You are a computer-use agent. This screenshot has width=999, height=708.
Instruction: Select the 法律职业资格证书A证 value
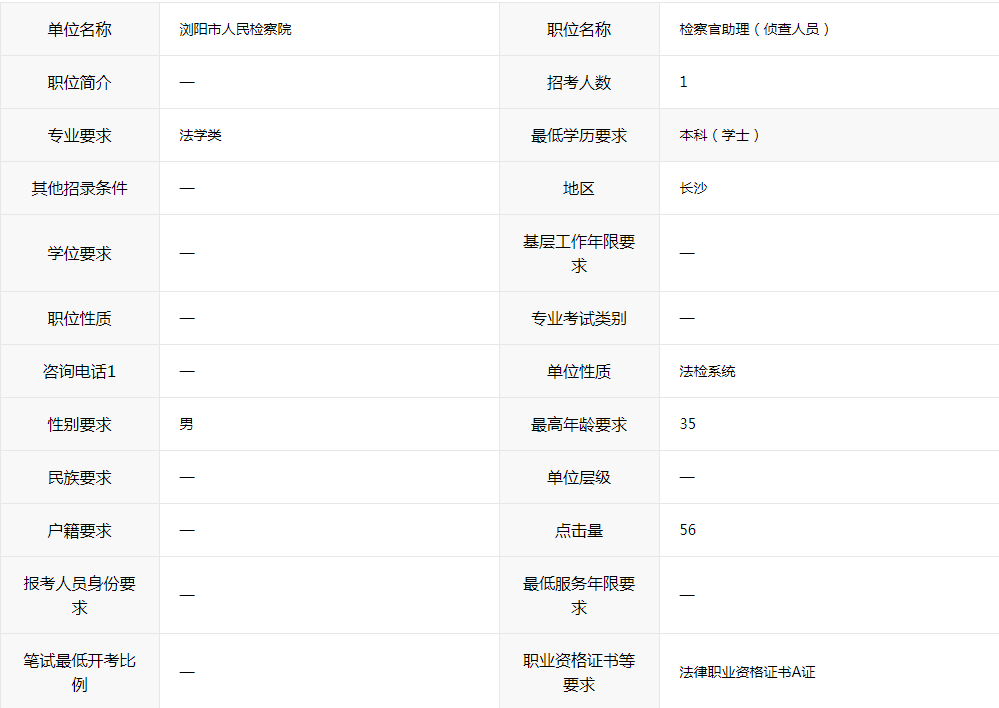click(x=747, y=672)
